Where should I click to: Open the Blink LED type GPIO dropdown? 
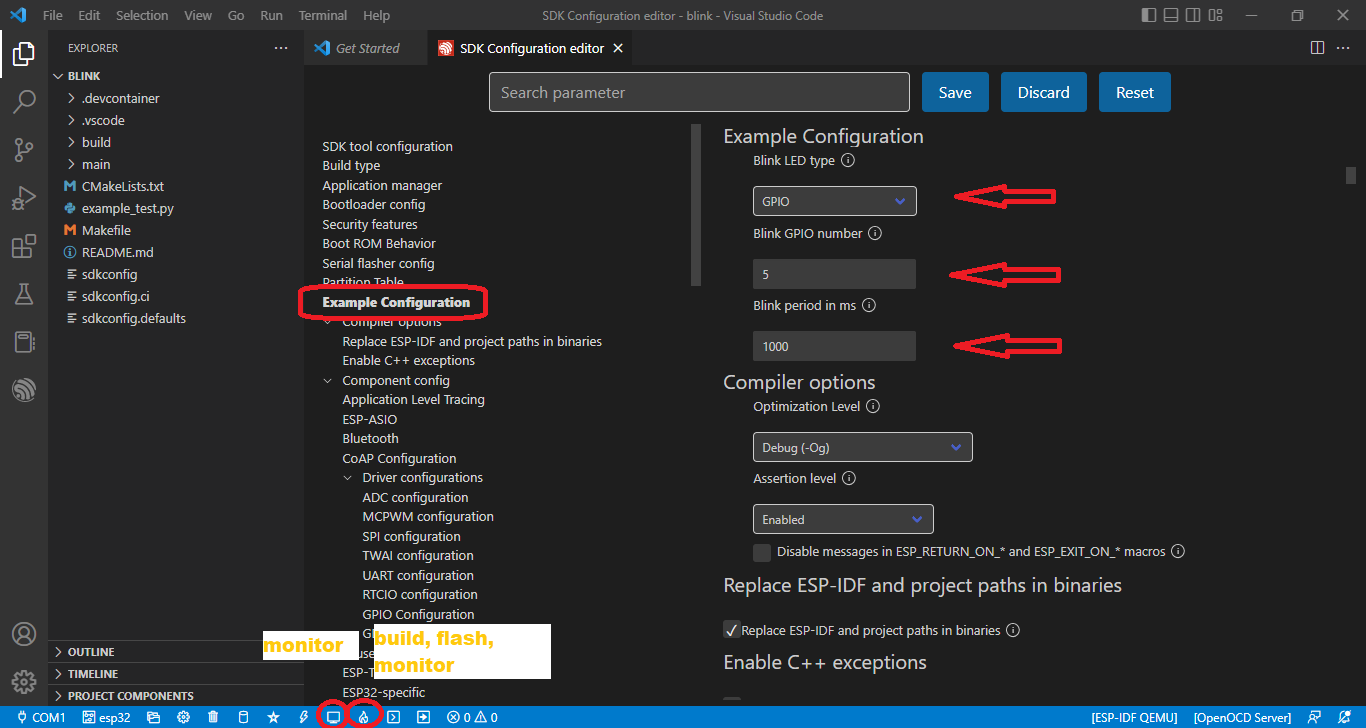point(835,201)
